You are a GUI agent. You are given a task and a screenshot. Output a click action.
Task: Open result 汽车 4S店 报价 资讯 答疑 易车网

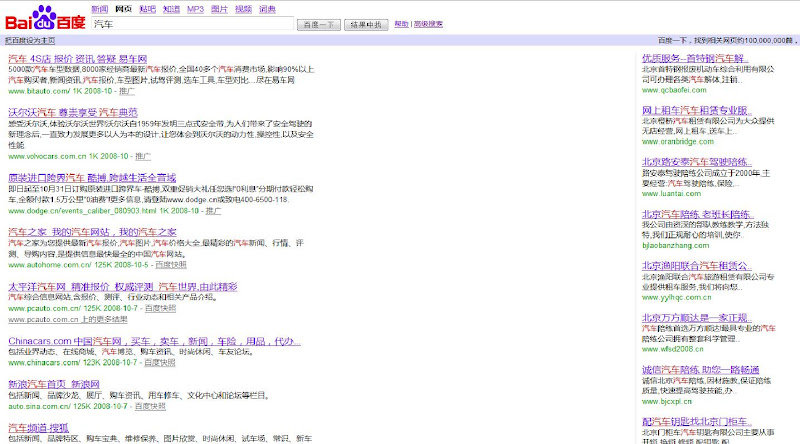pos(78,59)
